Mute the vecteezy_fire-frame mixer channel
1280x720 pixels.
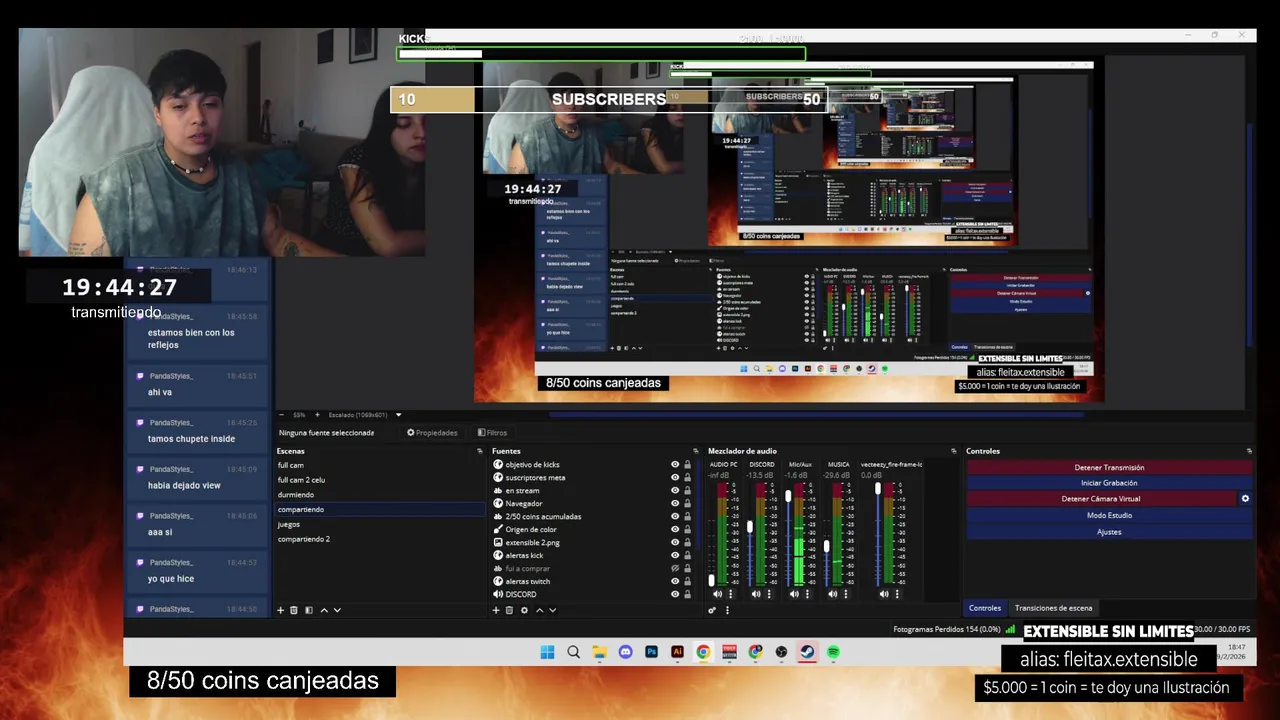click(884, 594)
